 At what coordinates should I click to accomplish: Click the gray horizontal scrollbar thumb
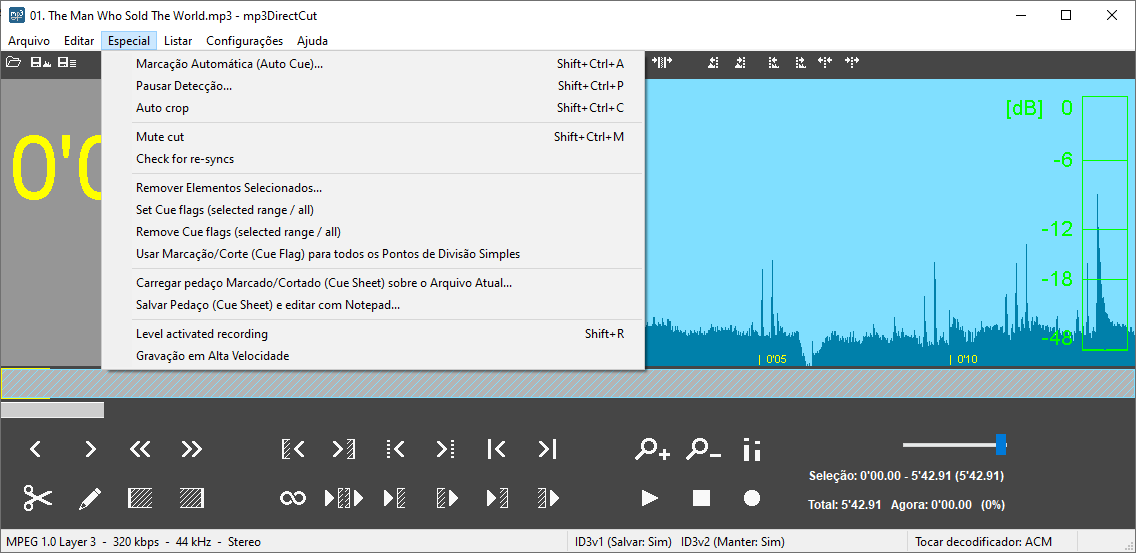[x=52, y=410]
